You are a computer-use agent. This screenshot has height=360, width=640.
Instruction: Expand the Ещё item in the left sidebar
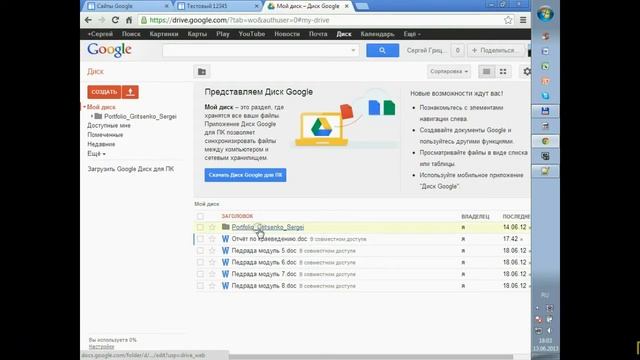(x=97, y=154)
